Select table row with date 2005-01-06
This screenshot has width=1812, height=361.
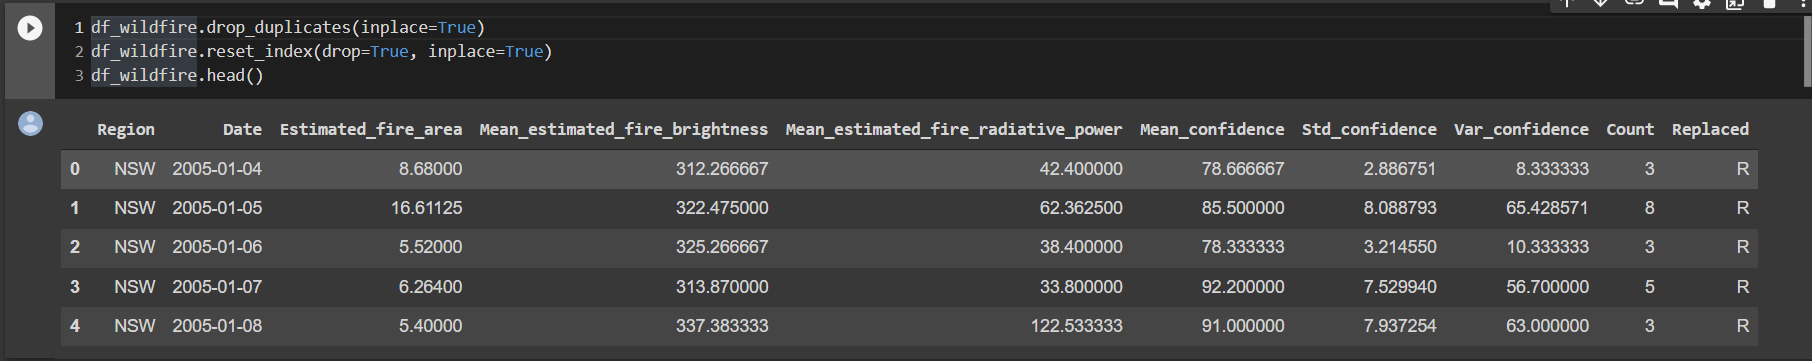[x=909, y=247]
